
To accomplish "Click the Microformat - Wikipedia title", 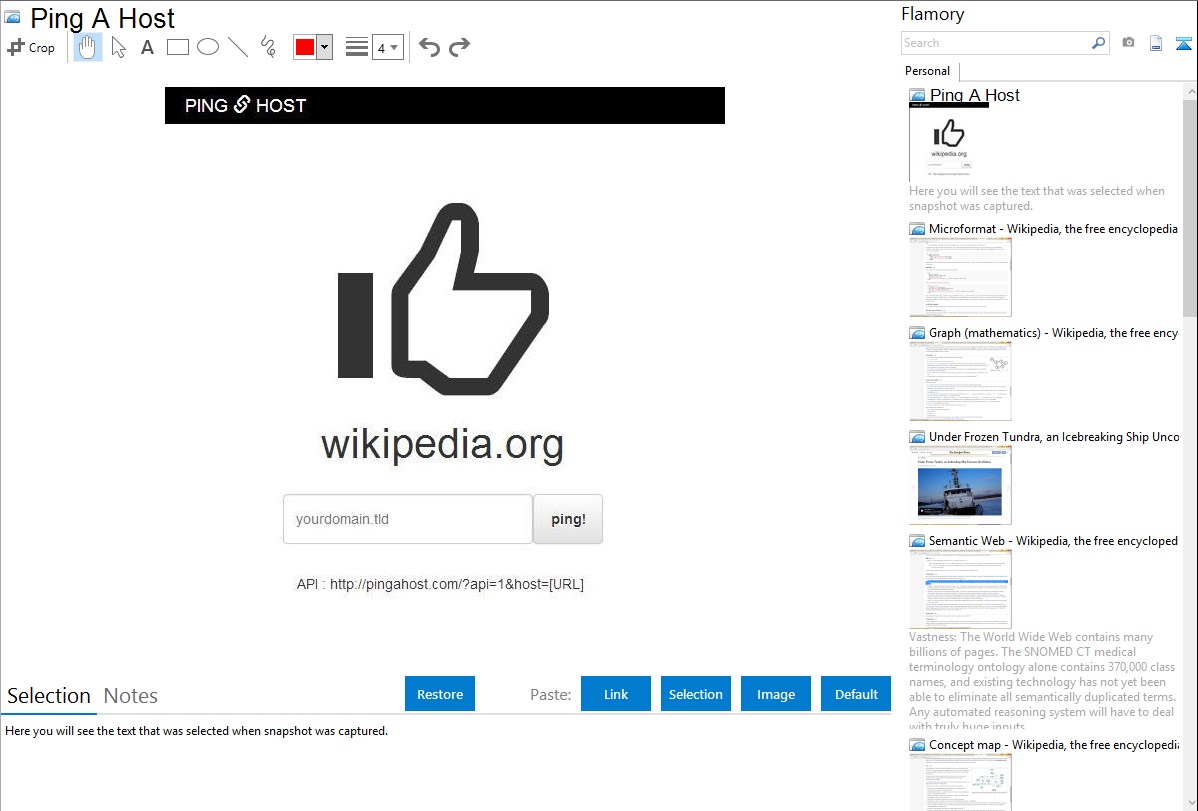I will [1054, 229].
